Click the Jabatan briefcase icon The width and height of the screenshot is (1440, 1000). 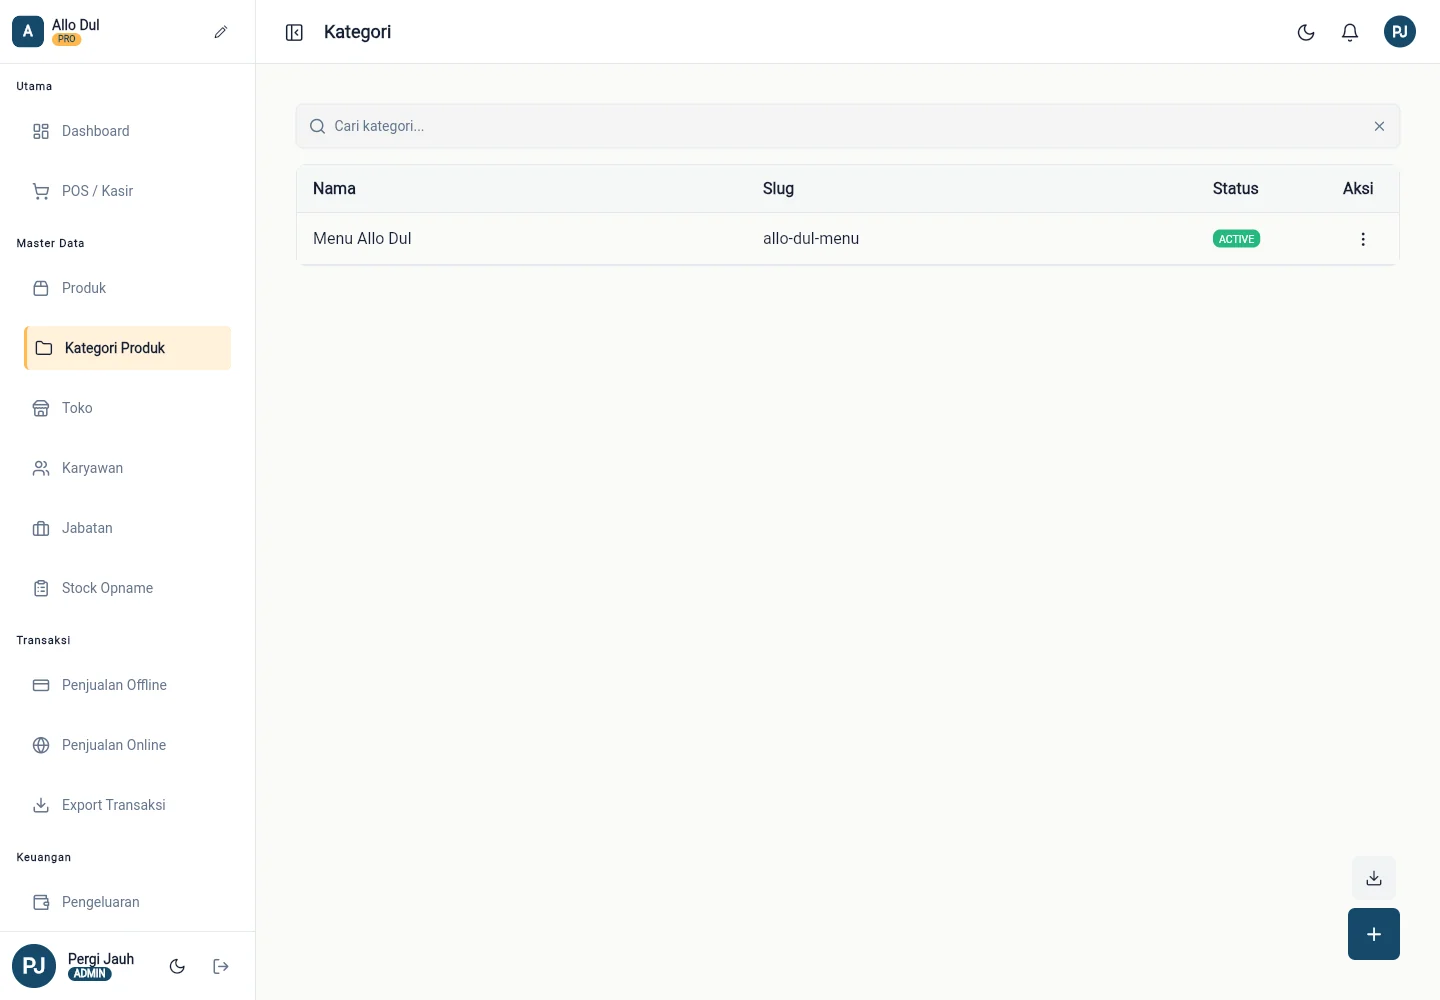point(41,528)
